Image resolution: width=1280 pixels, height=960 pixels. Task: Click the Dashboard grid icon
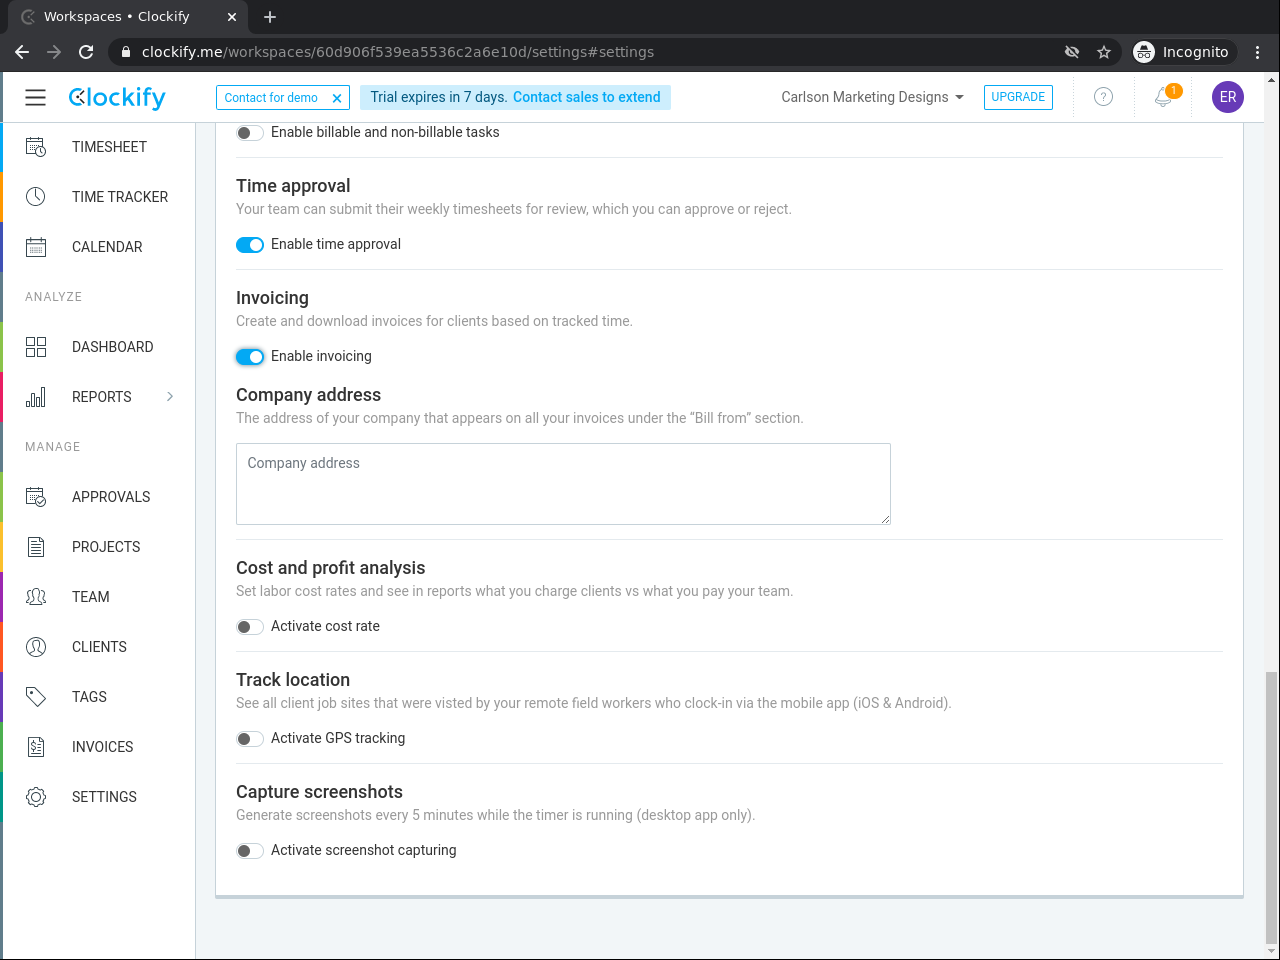click(36, 347)
